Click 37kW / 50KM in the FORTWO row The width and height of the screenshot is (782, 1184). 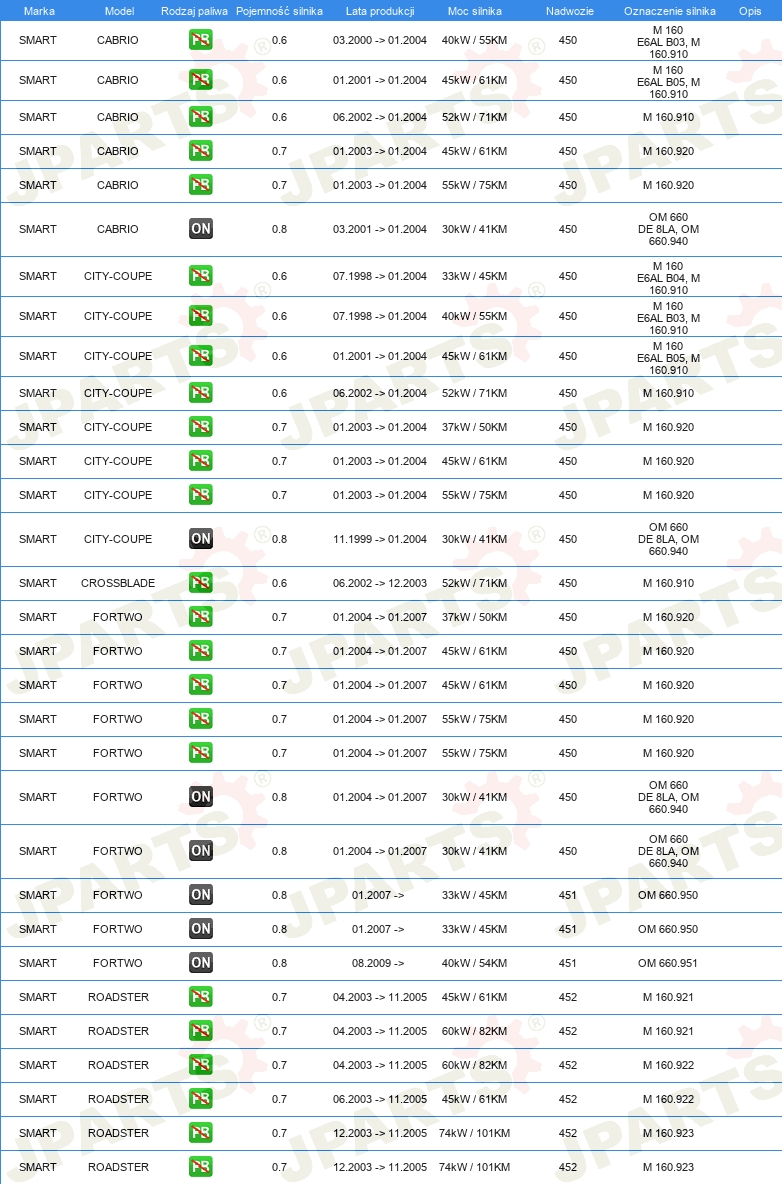point(475,617)
